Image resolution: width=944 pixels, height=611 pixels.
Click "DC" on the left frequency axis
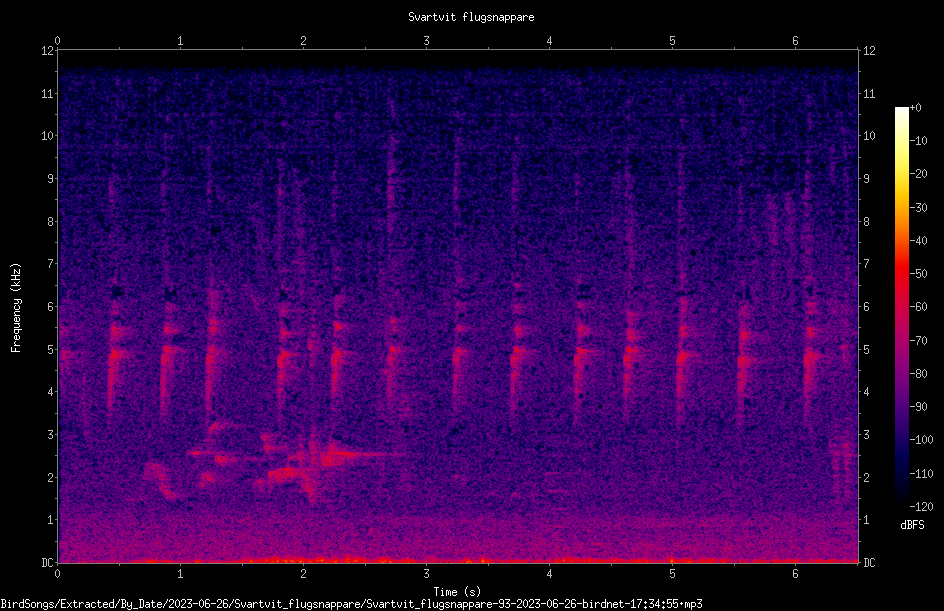point(47,562)
